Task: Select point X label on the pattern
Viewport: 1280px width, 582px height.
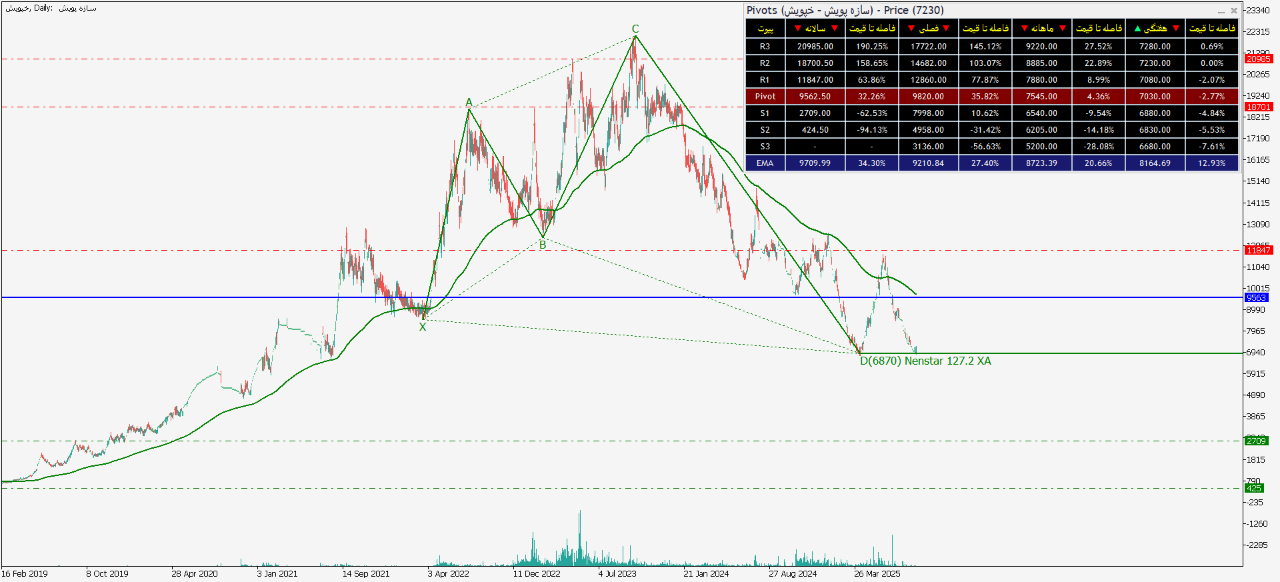Action: click(422, 327)
